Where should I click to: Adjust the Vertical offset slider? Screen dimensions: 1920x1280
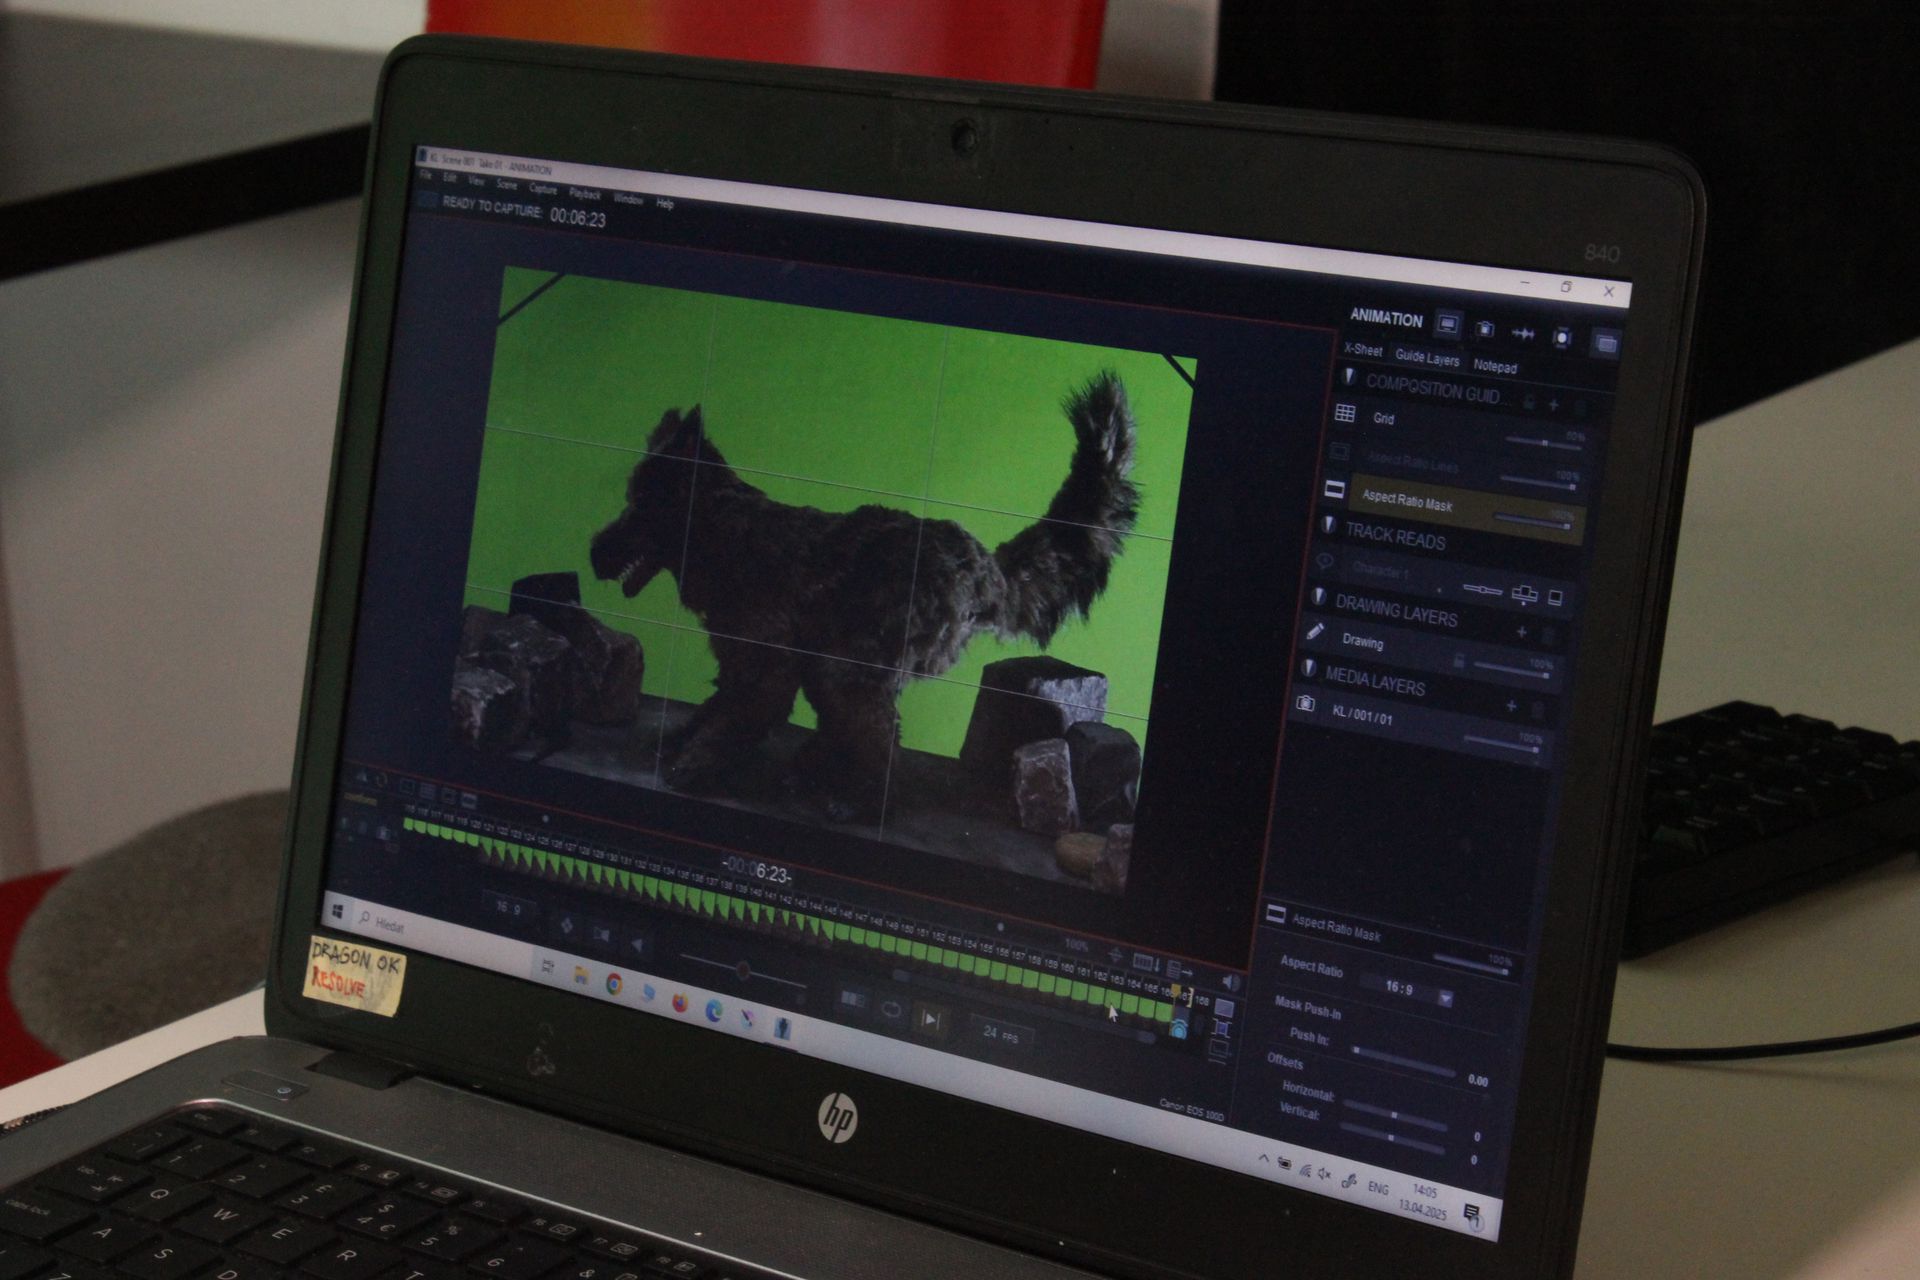pyautogui.click(x=1391, y=1138)
